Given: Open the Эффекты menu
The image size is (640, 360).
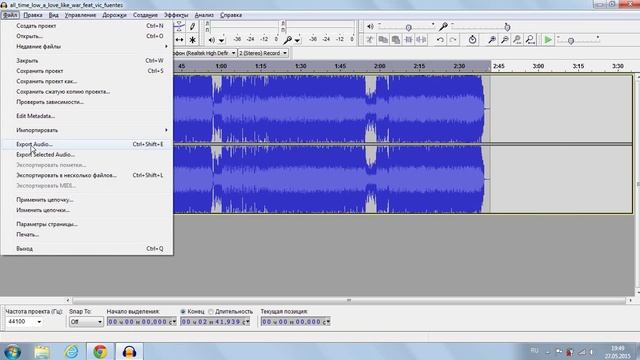Looking at the screenshot, I should tap(176, 15).
